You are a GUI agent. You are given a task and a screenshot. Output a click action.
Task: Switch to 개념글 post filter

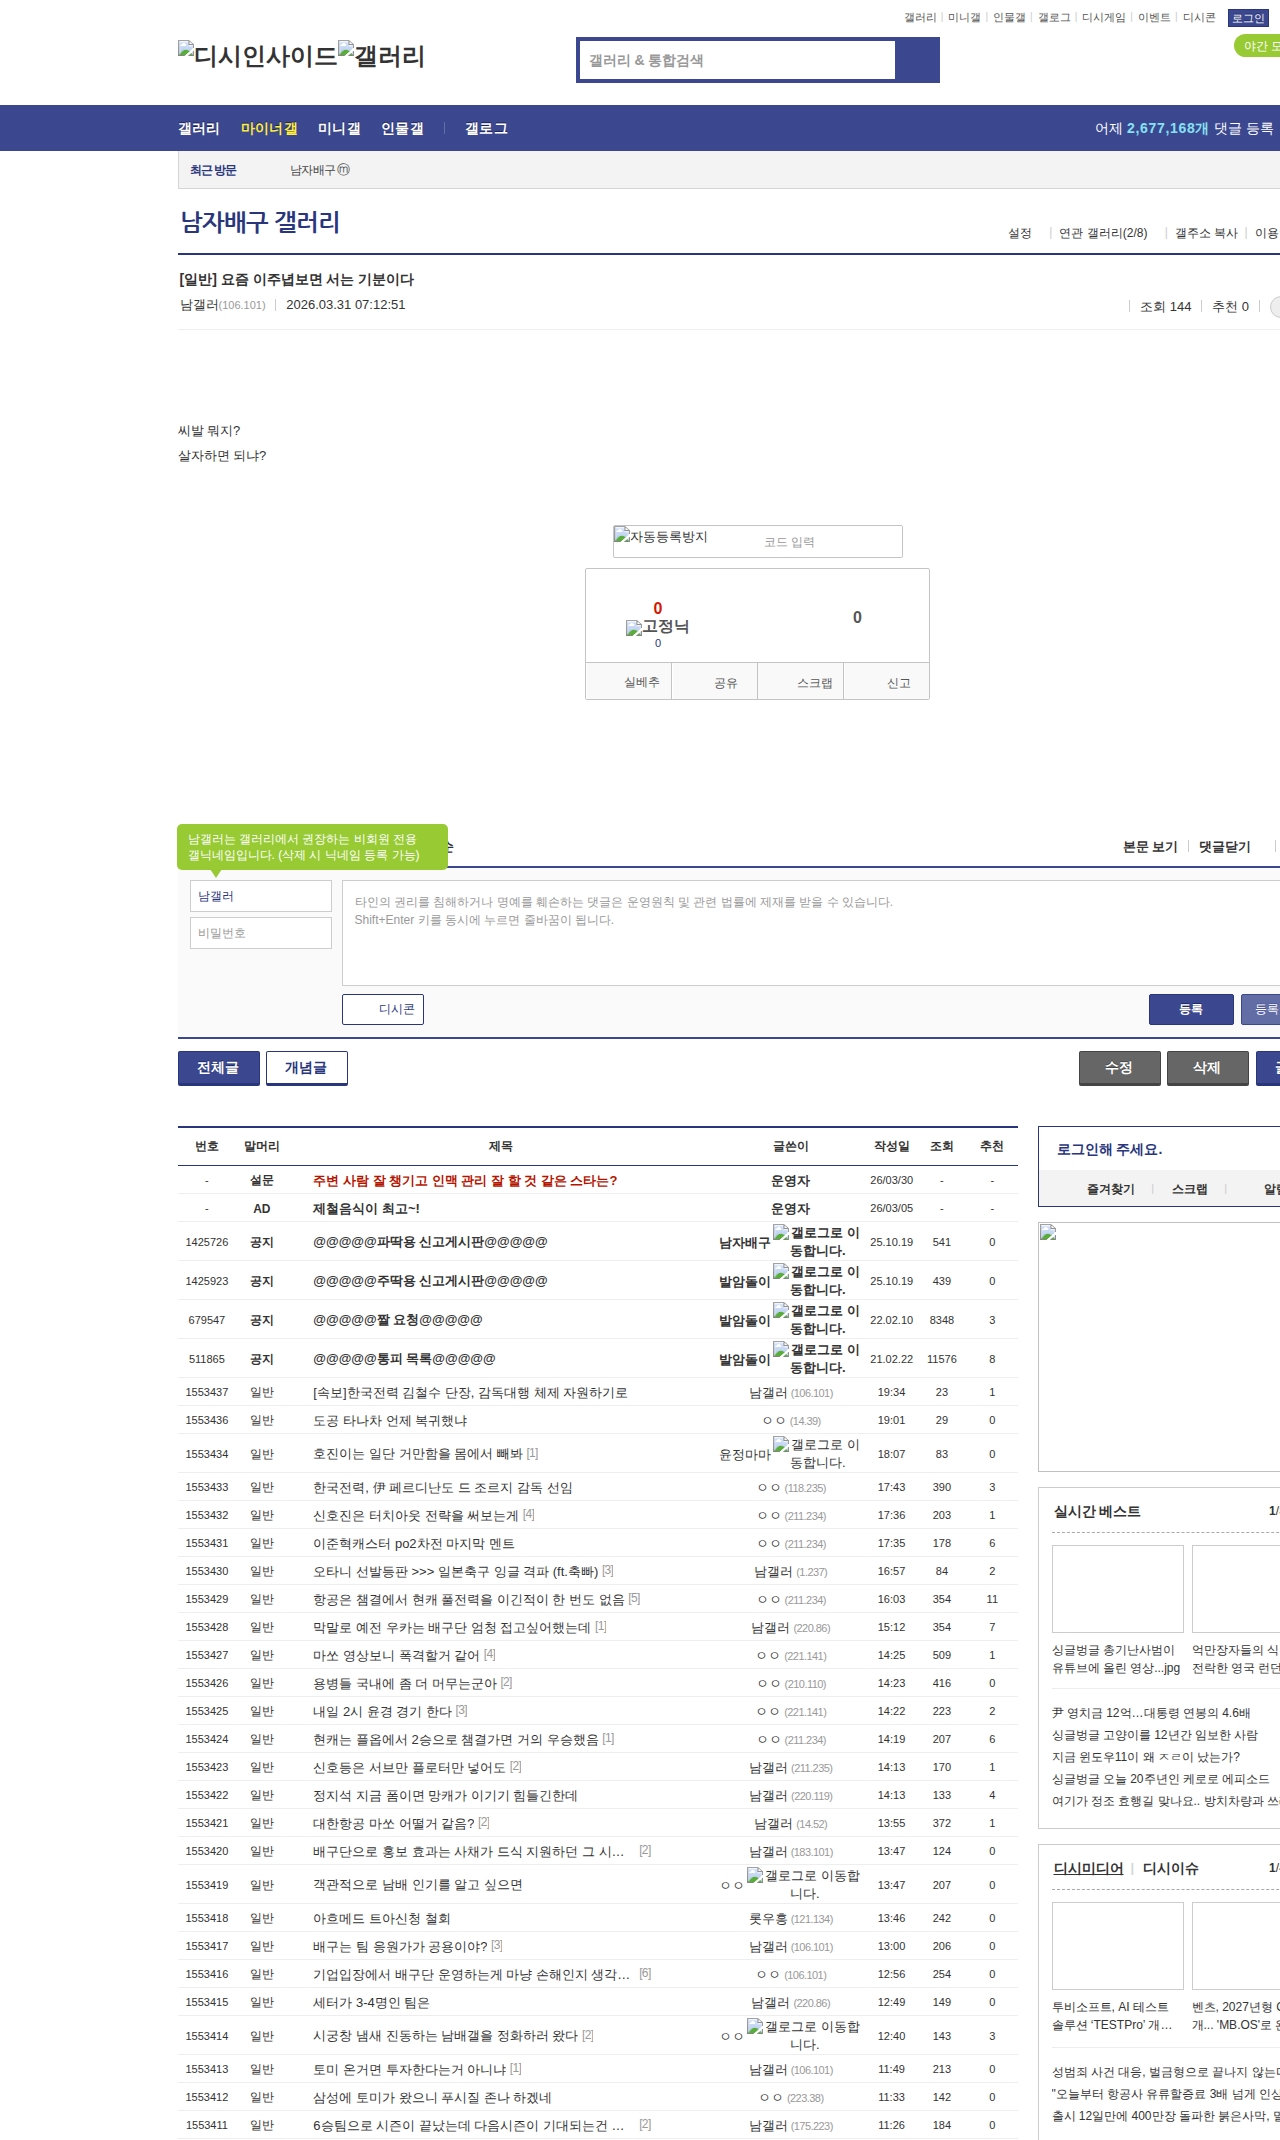click(x=306, y=1068)
